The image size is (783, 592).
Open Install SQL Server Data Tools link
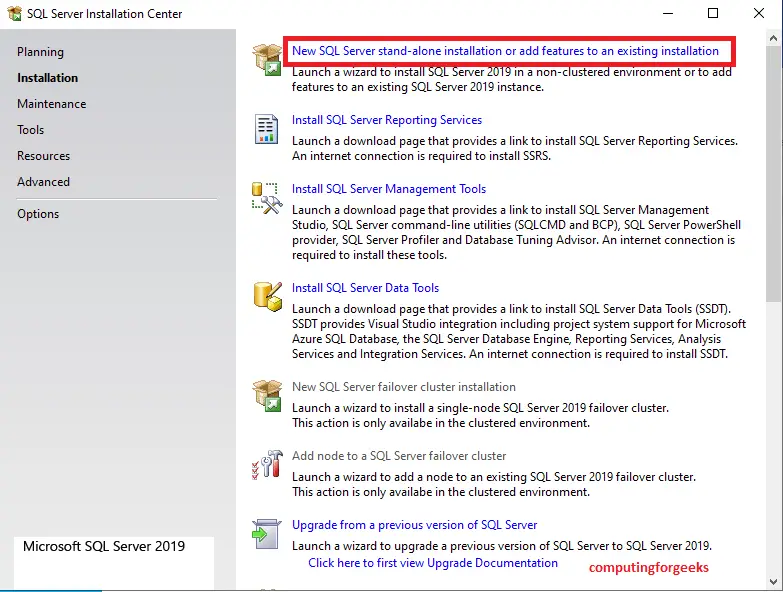(x=365, y=288)
